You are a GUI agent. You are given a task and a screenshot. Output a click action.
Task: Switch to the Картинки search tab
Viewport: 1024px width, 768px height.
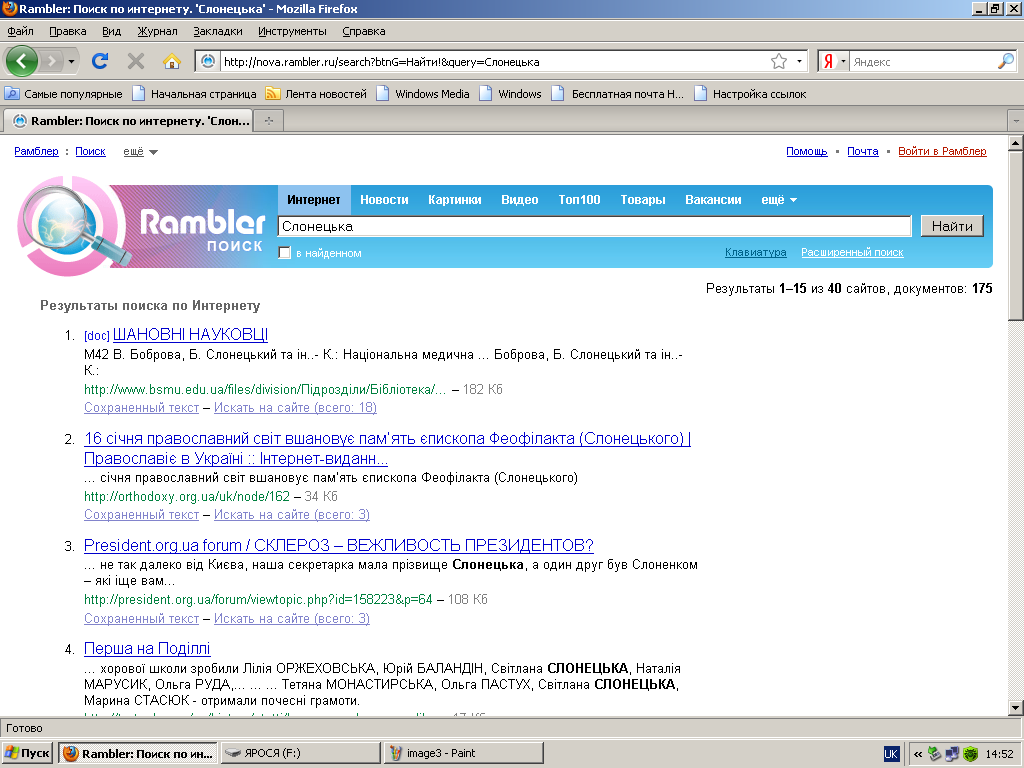pos(455,200)
